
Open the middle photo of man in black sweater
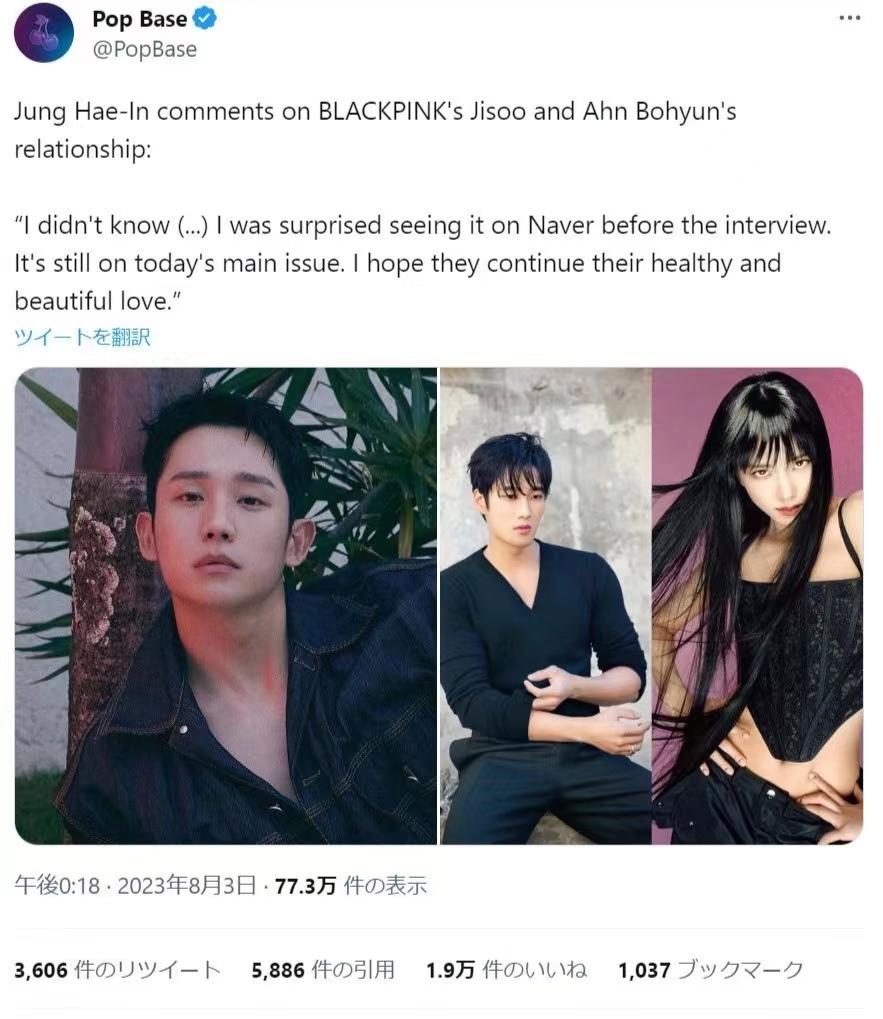546,606
